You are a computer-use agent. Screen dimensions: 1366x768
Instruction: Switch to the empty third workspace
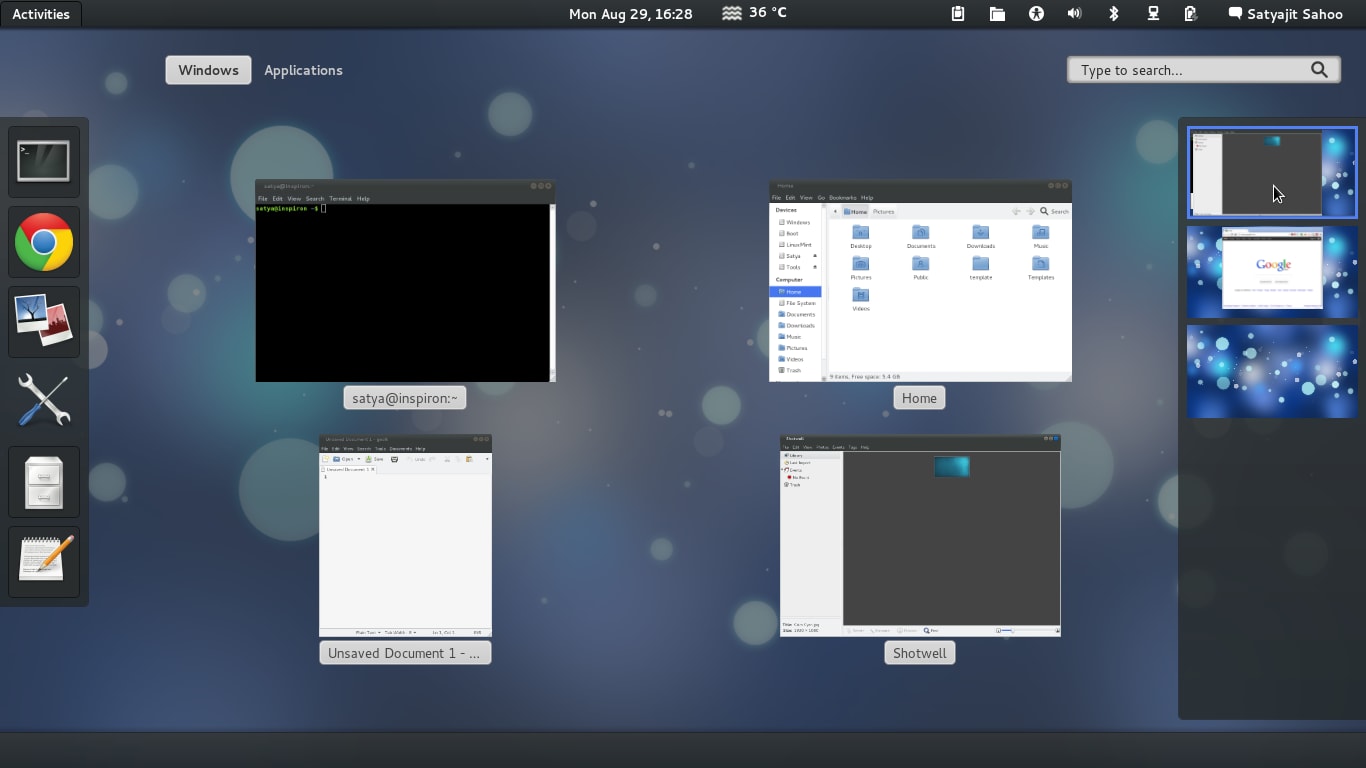tap(1272, 371)
